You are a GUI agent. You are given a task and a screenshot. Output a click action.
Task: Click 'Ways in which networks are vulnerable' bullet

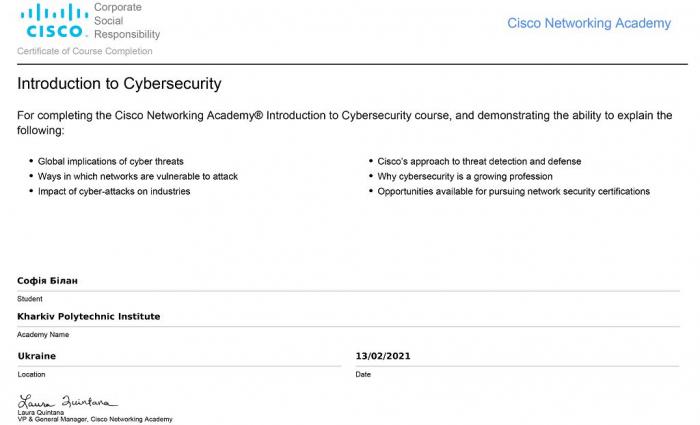[x=137, y=176]
